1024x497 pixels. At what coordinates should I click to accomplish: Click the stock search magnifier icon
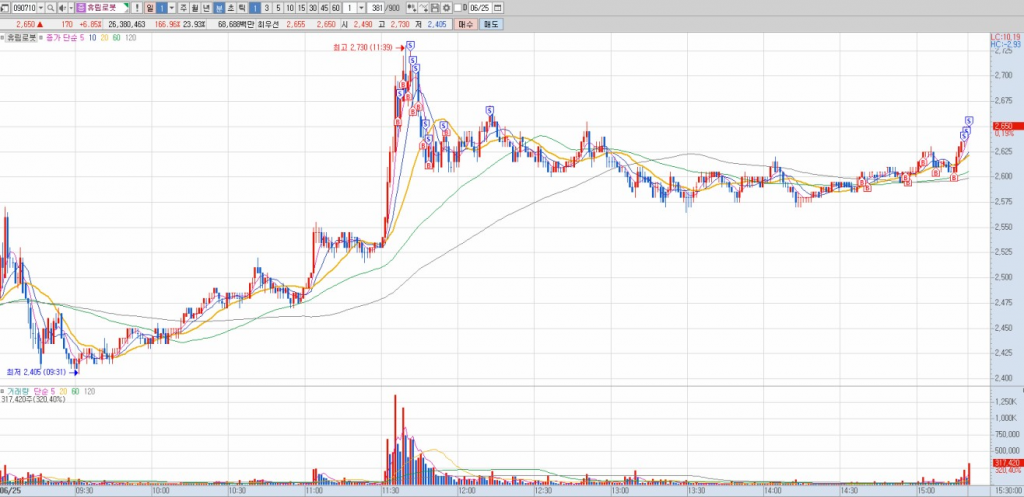click(49, 7)
